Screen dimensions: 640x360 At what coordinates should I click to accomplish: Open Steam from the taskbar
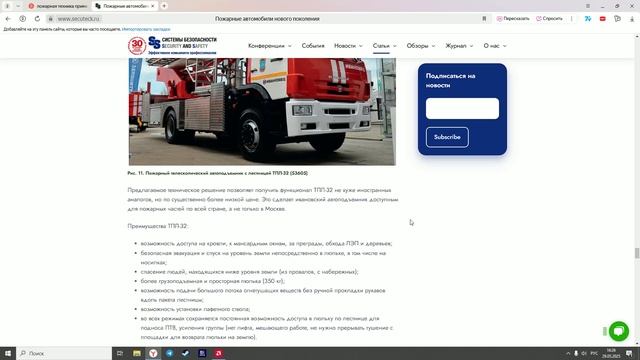[186, 353]
